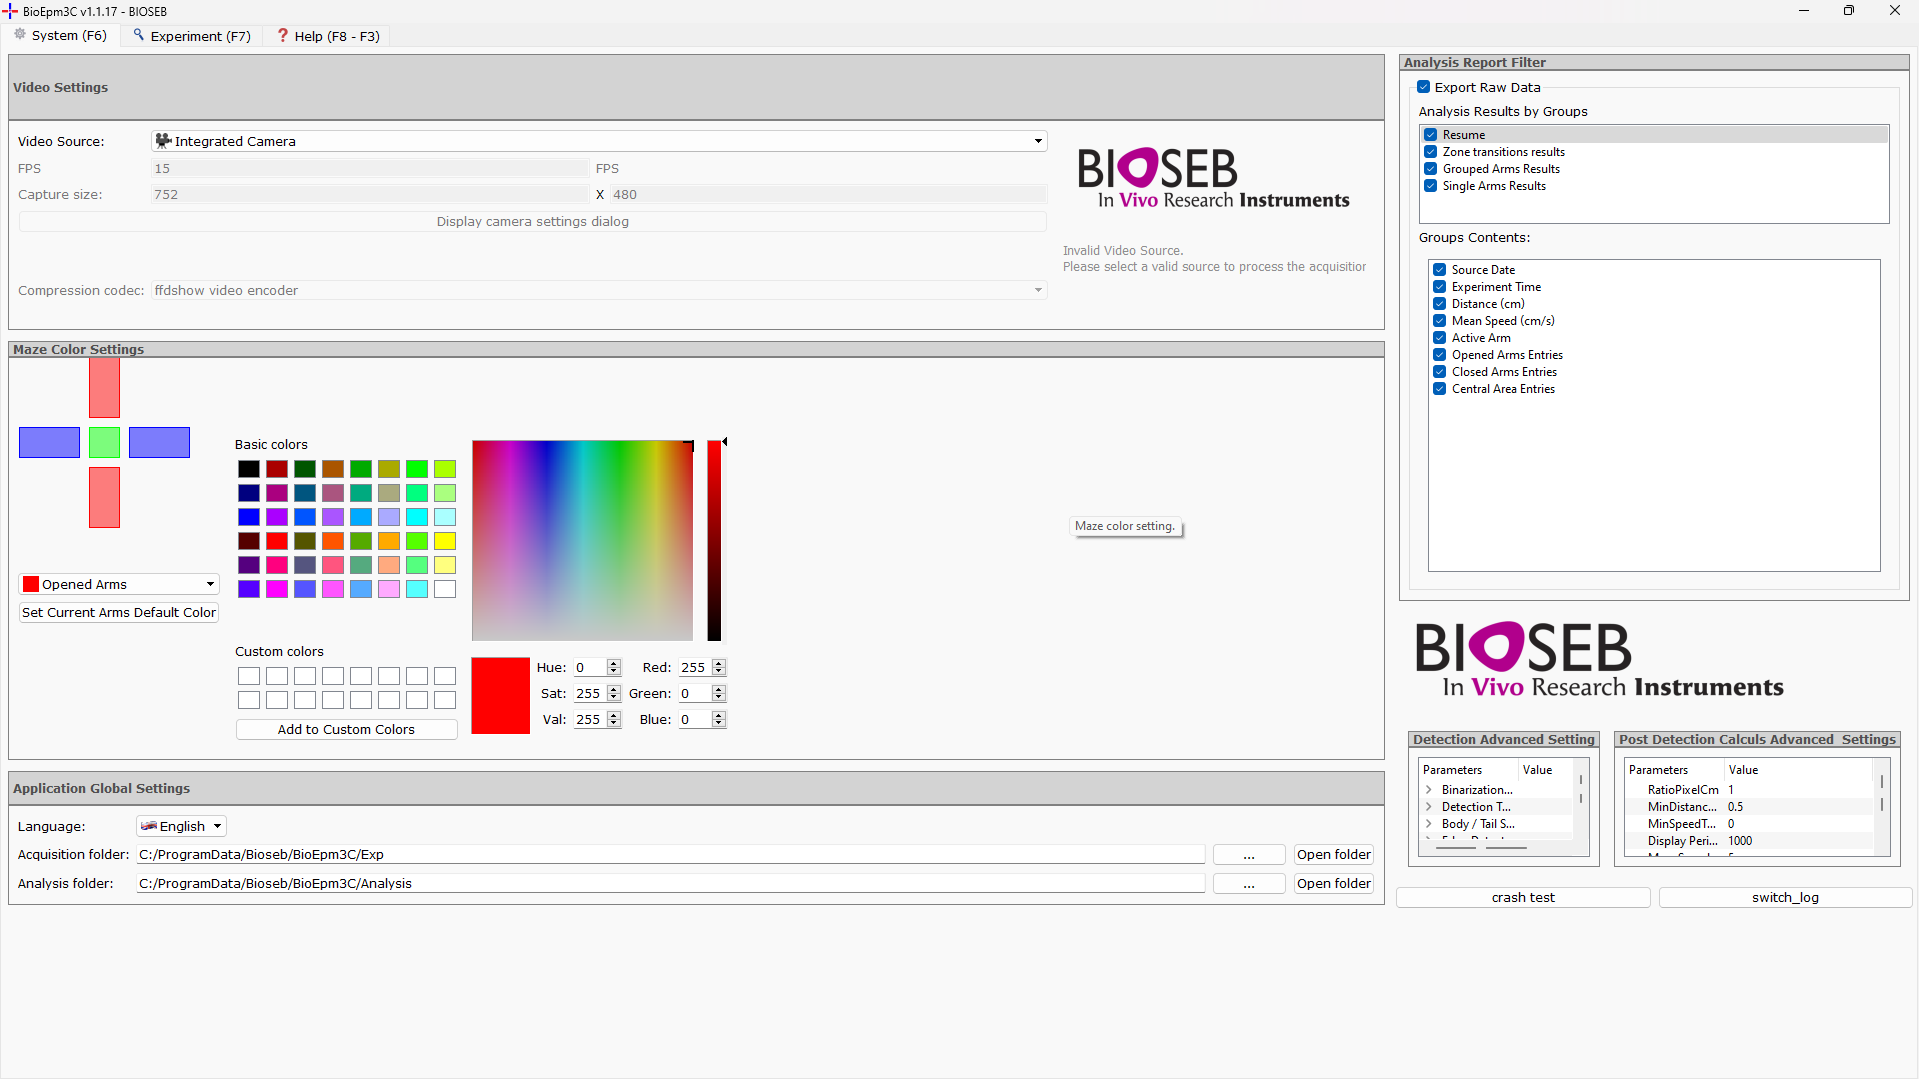Viewport: 1919px width, 1079px height.
Task: Click the left blue maze arm
Action: 49,442
